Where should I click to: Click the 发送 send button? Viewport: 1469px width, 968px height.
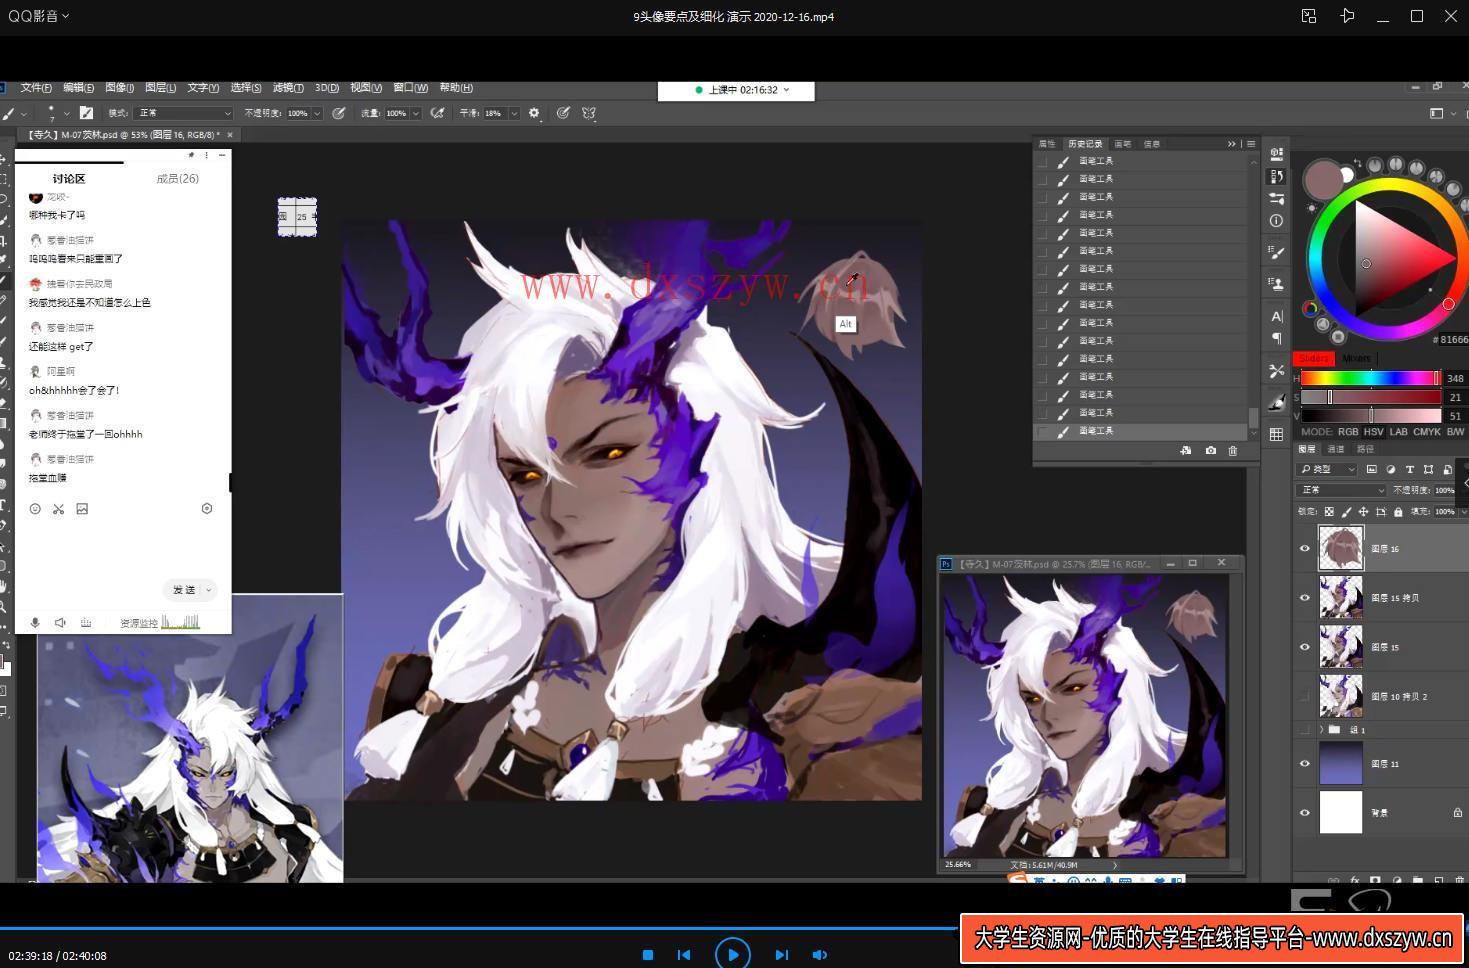click(183, 590)
